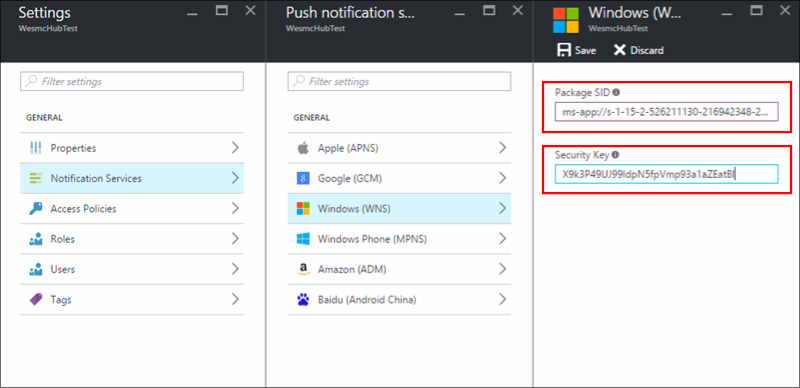Expand Apple (APNS) chevron

click(x=503, y=148)
